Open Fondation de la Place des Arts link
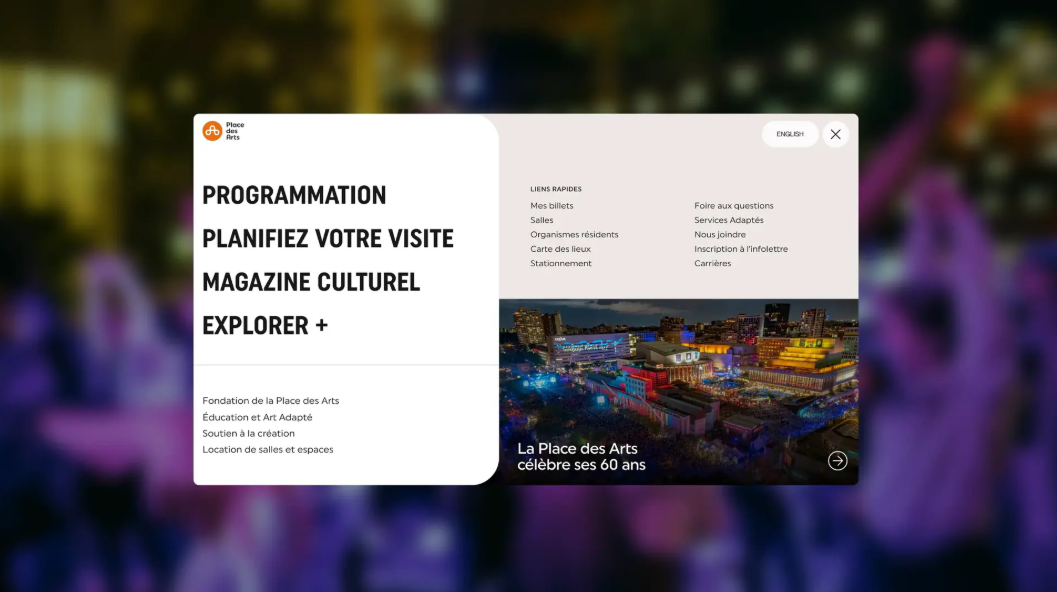Screen dimensions: 1057x592 click(270, 401)
